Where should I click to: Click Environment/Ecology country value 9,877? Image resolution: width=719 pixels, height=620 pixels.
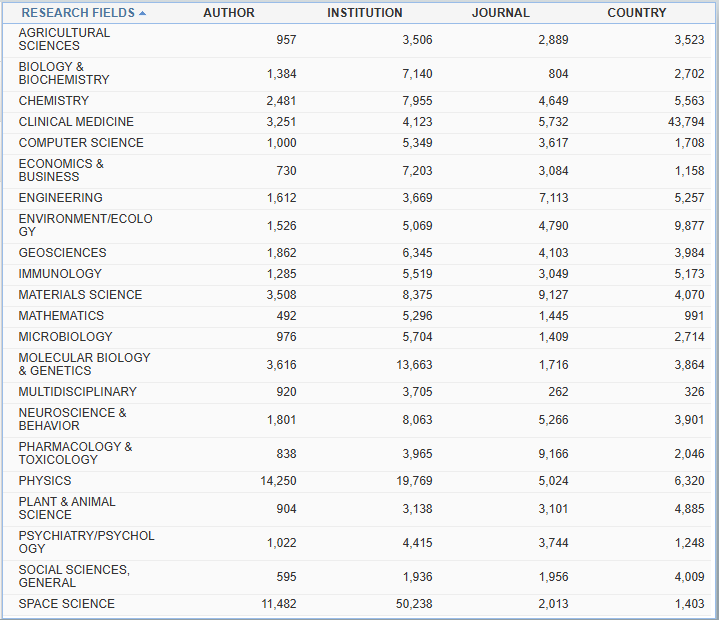coord(689,226)
